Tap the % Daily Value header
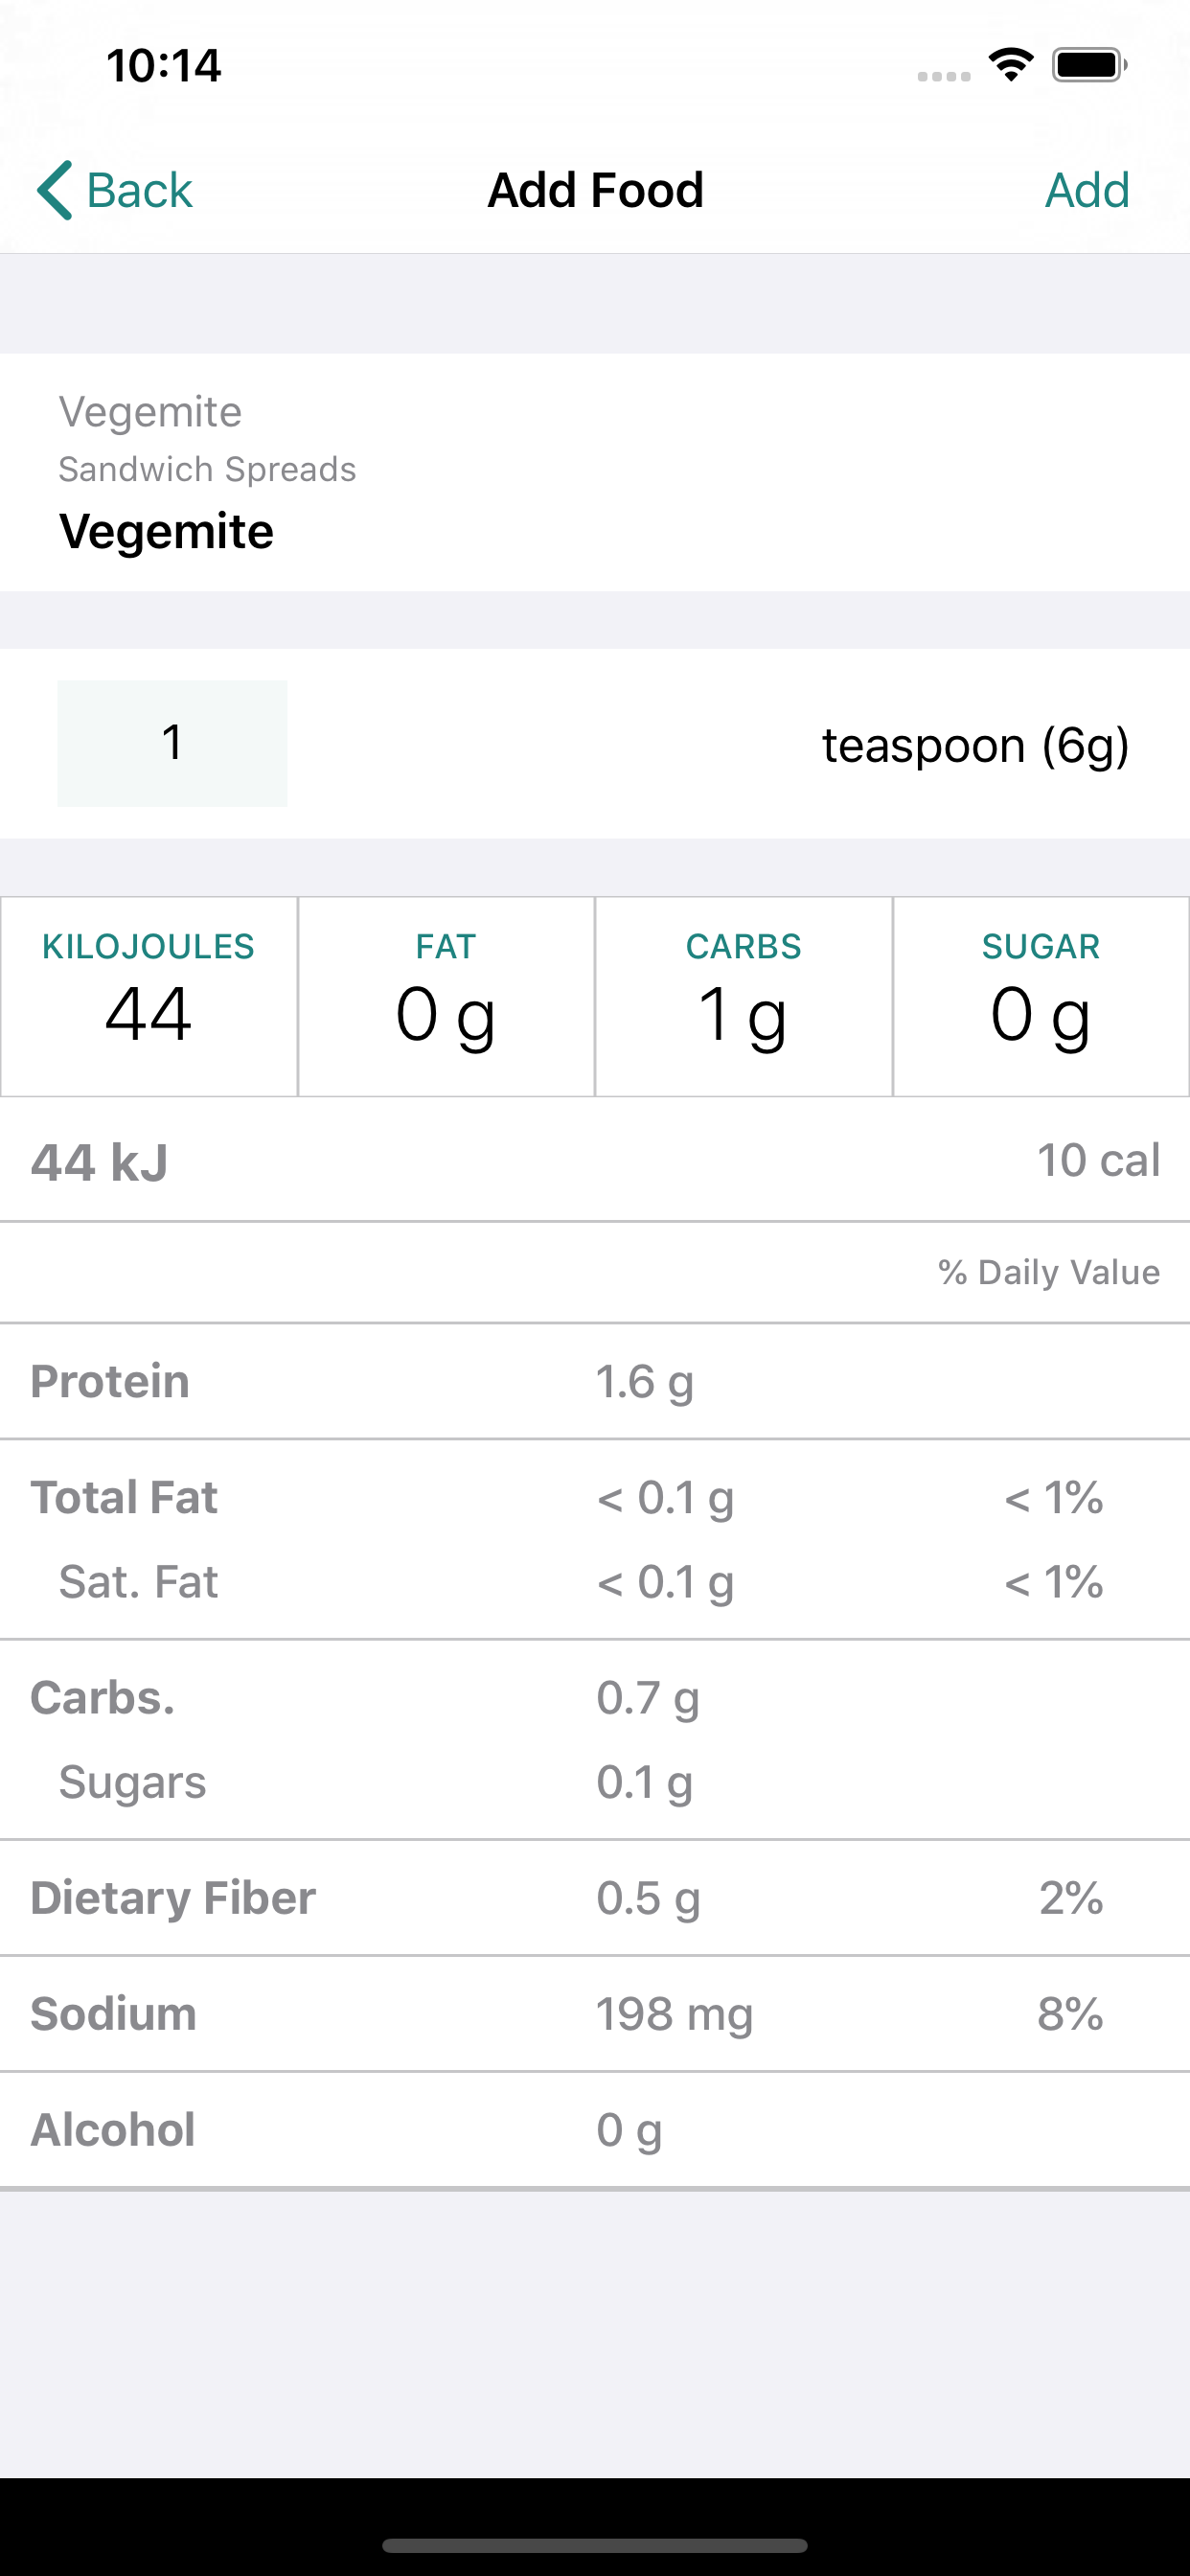The image size is (1190, 2576). (1049, 1272)
